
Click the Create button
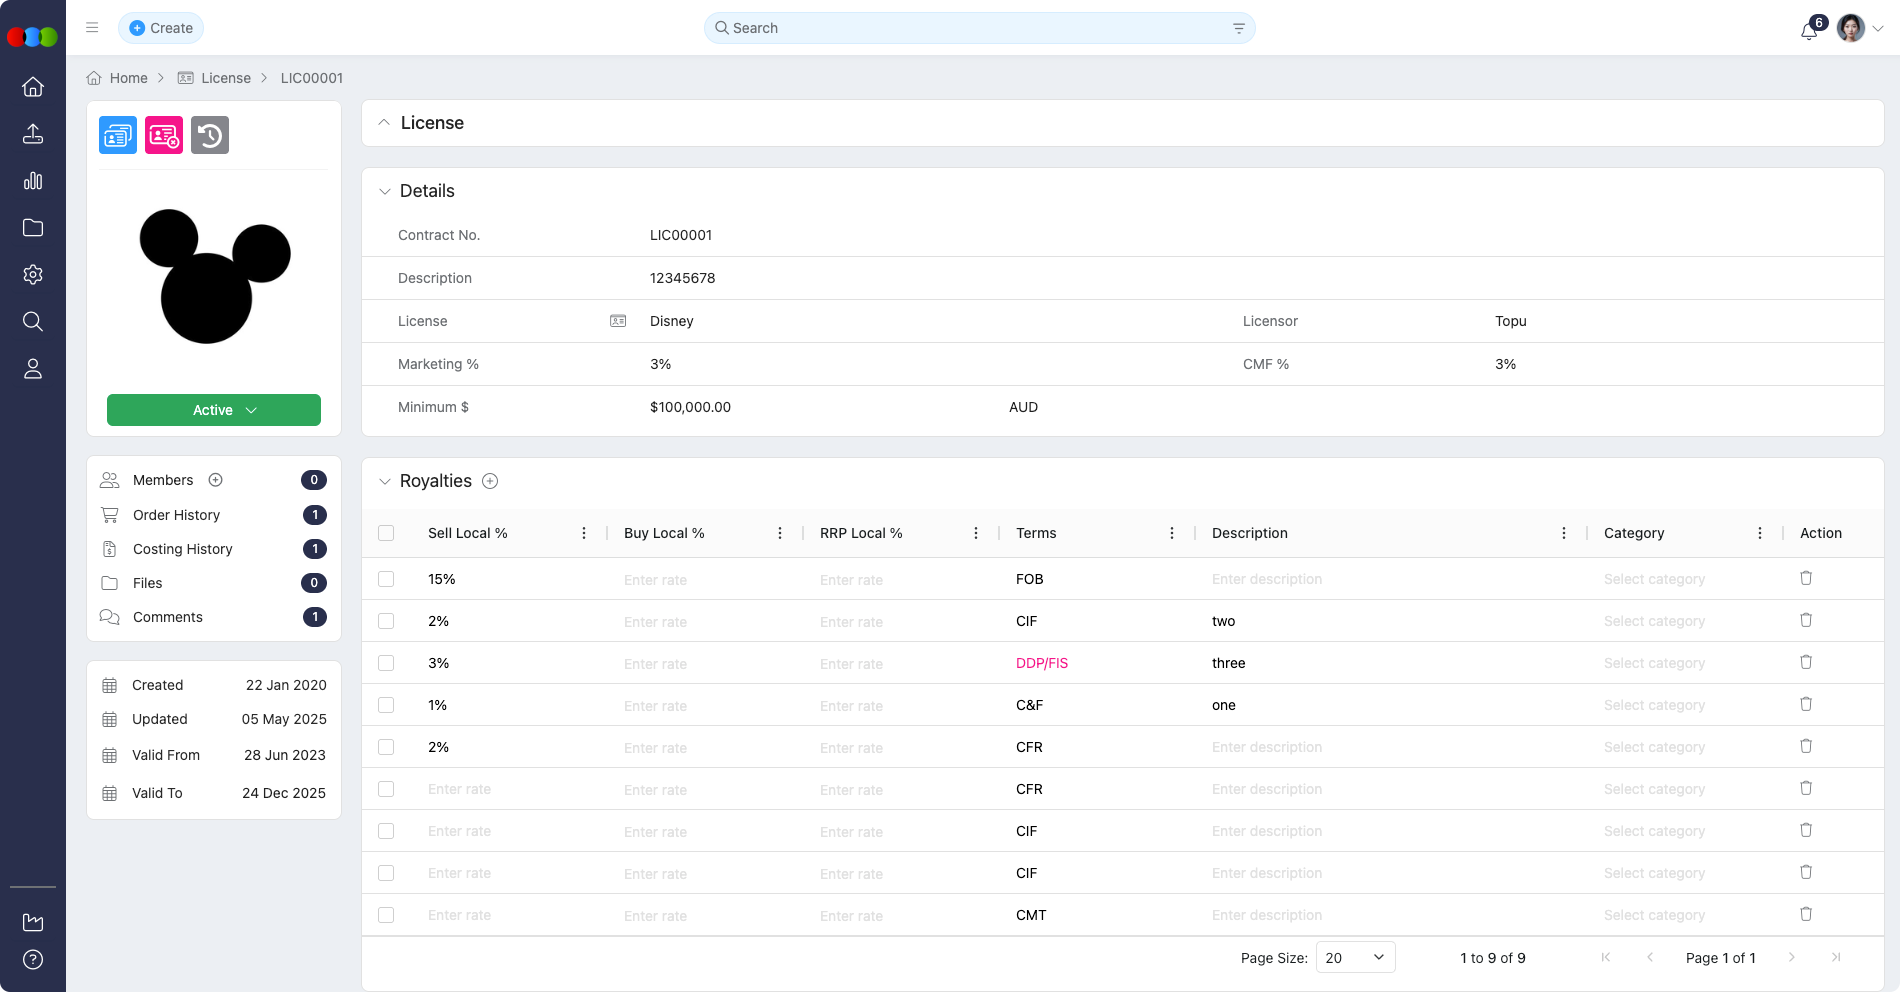click(161, 28)
